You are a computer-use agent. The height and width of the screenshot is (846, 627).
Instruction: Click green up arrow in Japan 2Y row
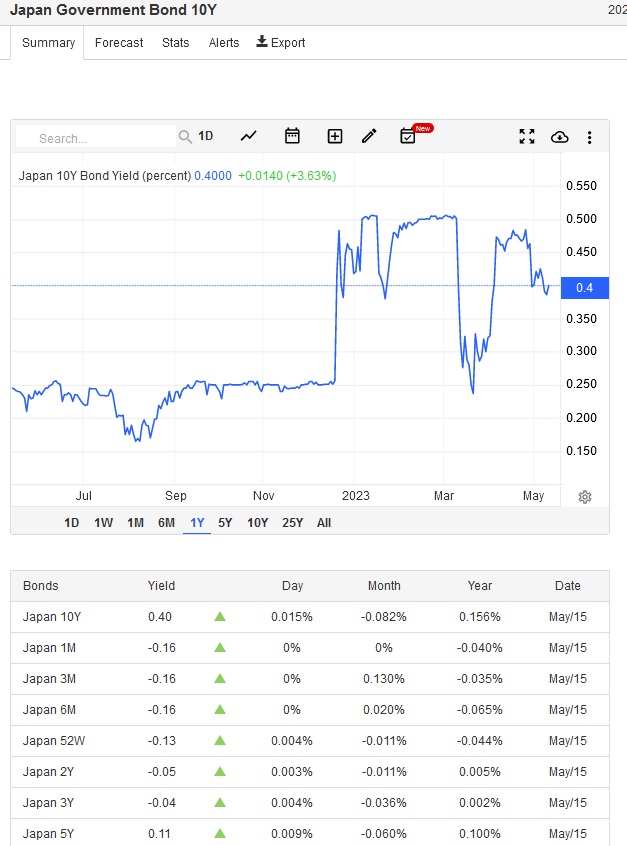[x=220, y=772]
